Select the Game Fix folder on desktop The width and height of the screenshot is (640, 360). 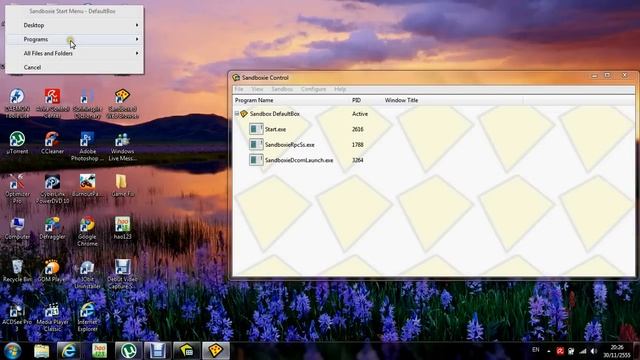[122, 185]
